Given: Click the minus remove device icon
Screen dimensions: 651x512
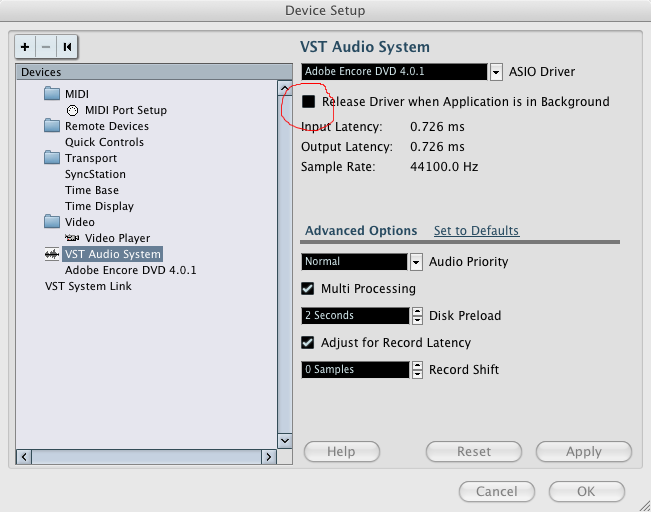Looking at the screenshot, I should pyautogui.click(x=46, y=47).
